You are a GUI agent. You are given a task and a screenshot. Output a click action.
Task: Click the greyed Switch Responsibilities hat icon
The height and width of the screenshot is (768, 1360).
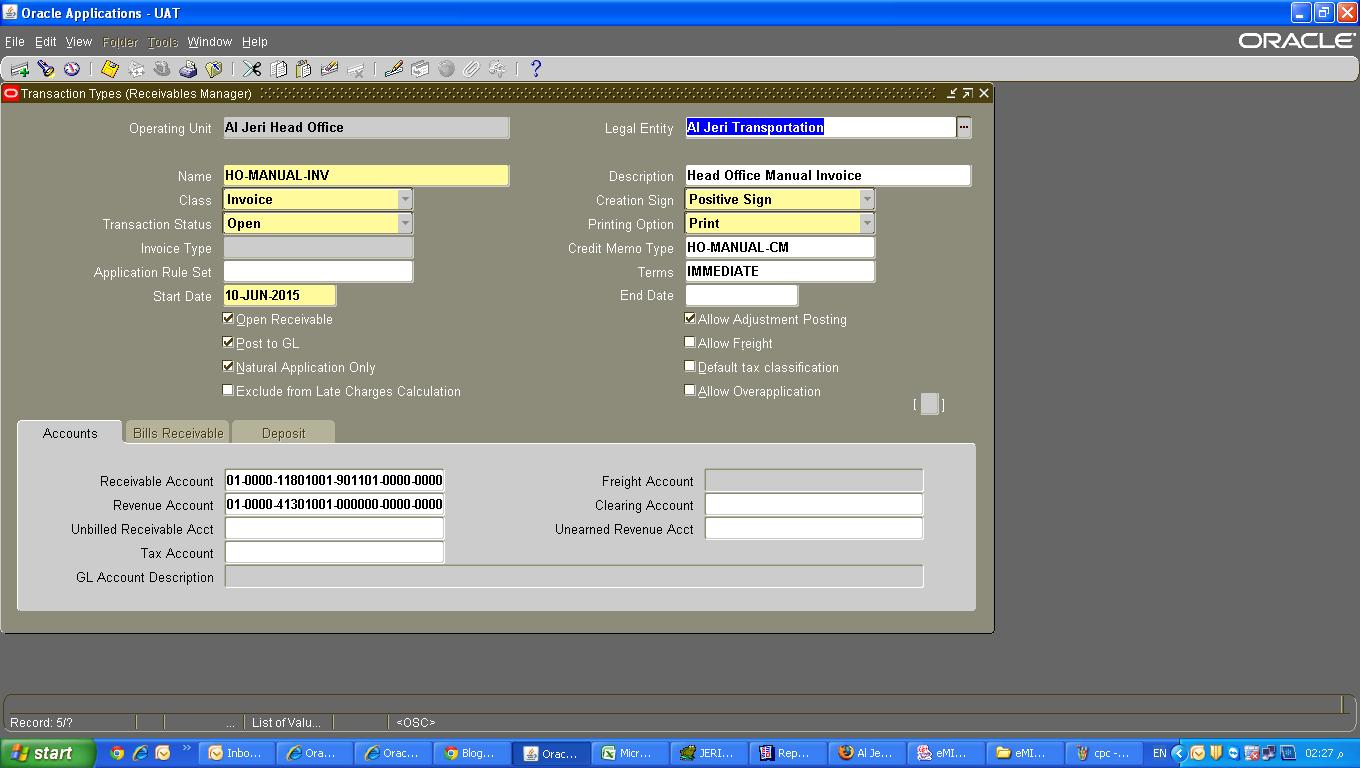pos(162,69)
